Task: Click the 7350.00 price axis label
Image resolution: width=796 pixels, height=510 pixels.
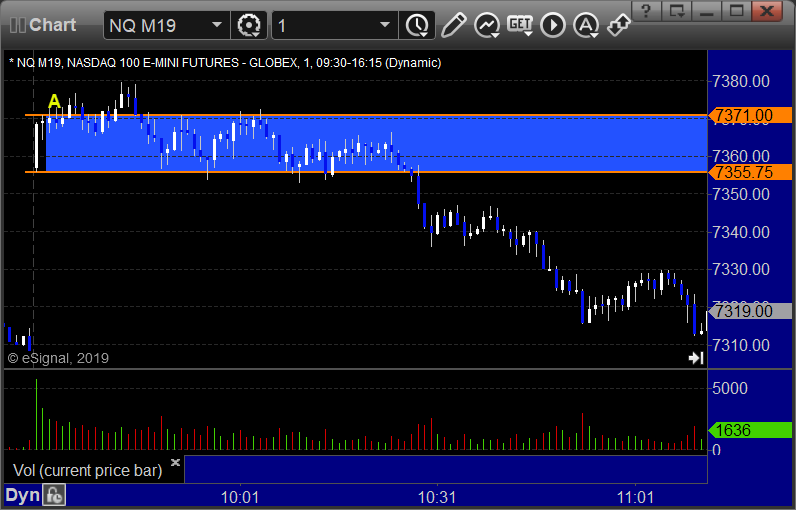Action: coord(741,194)
